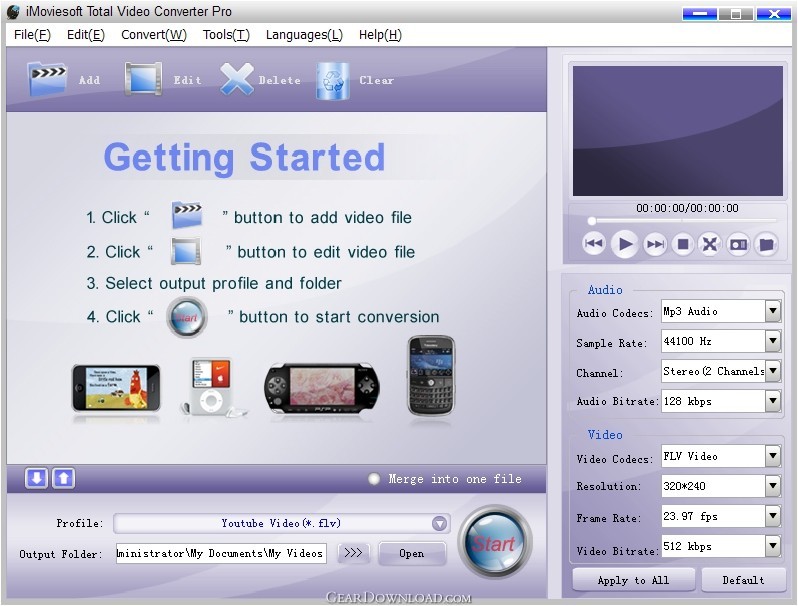
Task: Open the Tools menu
Action: [226, 35]
